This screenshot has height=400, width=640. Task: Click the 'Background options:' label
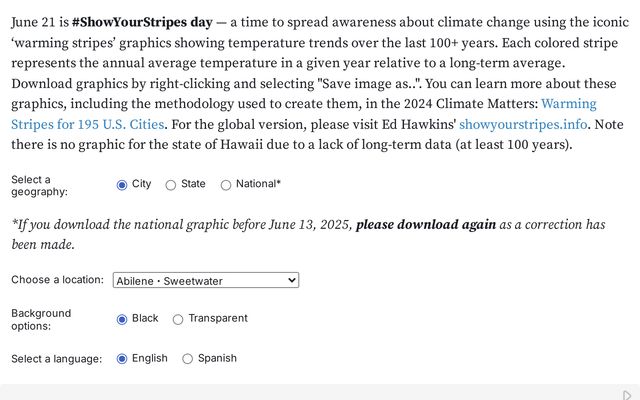click(41, 320)
